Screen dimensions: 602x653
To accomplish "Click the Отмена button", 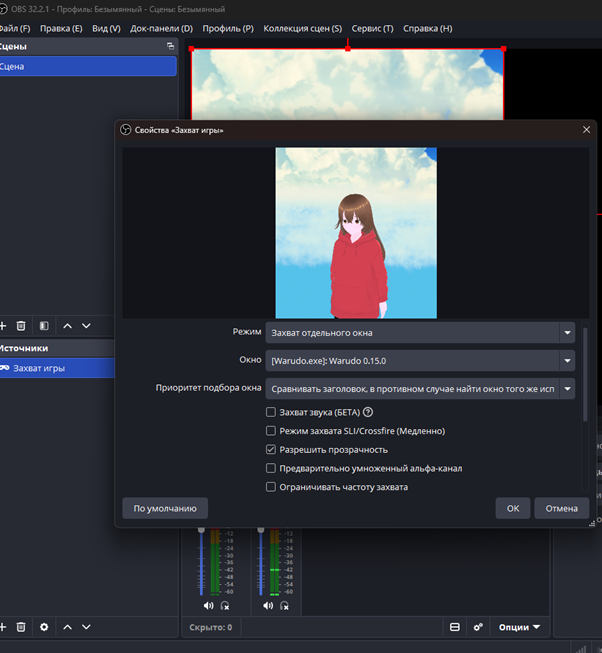I will click(562, 508).
